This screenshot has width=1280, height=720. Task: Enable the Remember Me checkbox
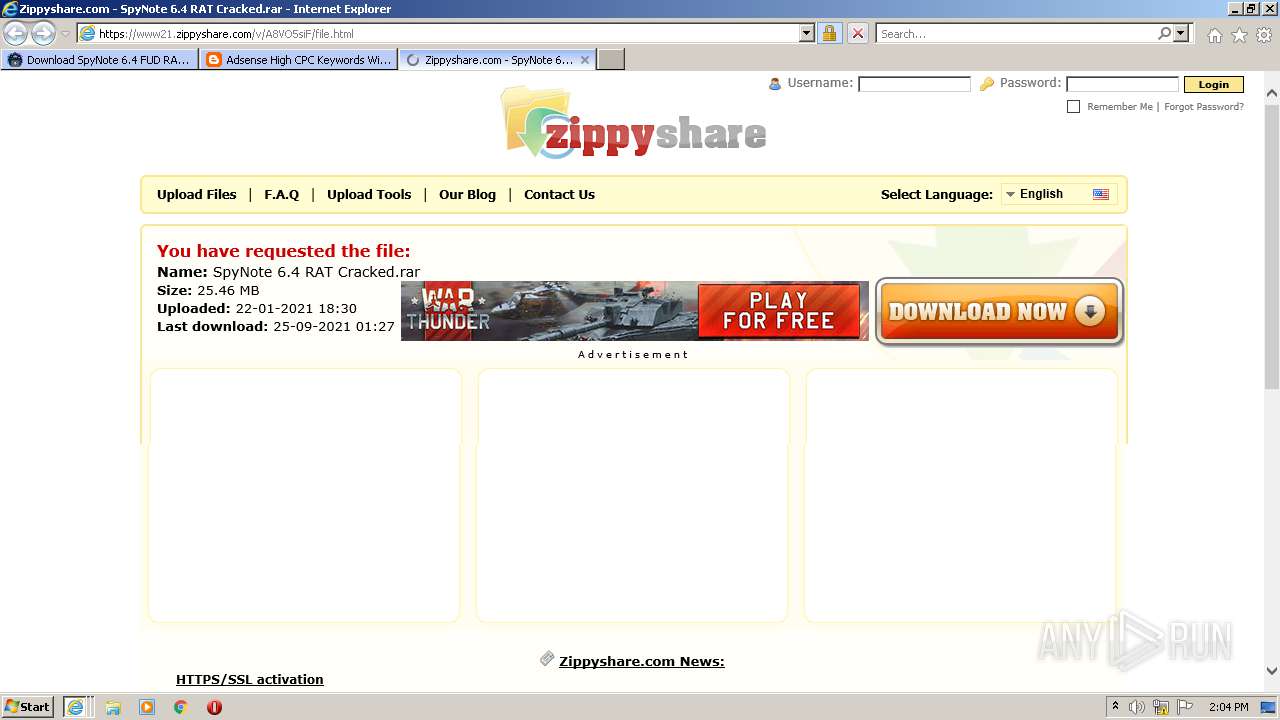click(1074, 106)
